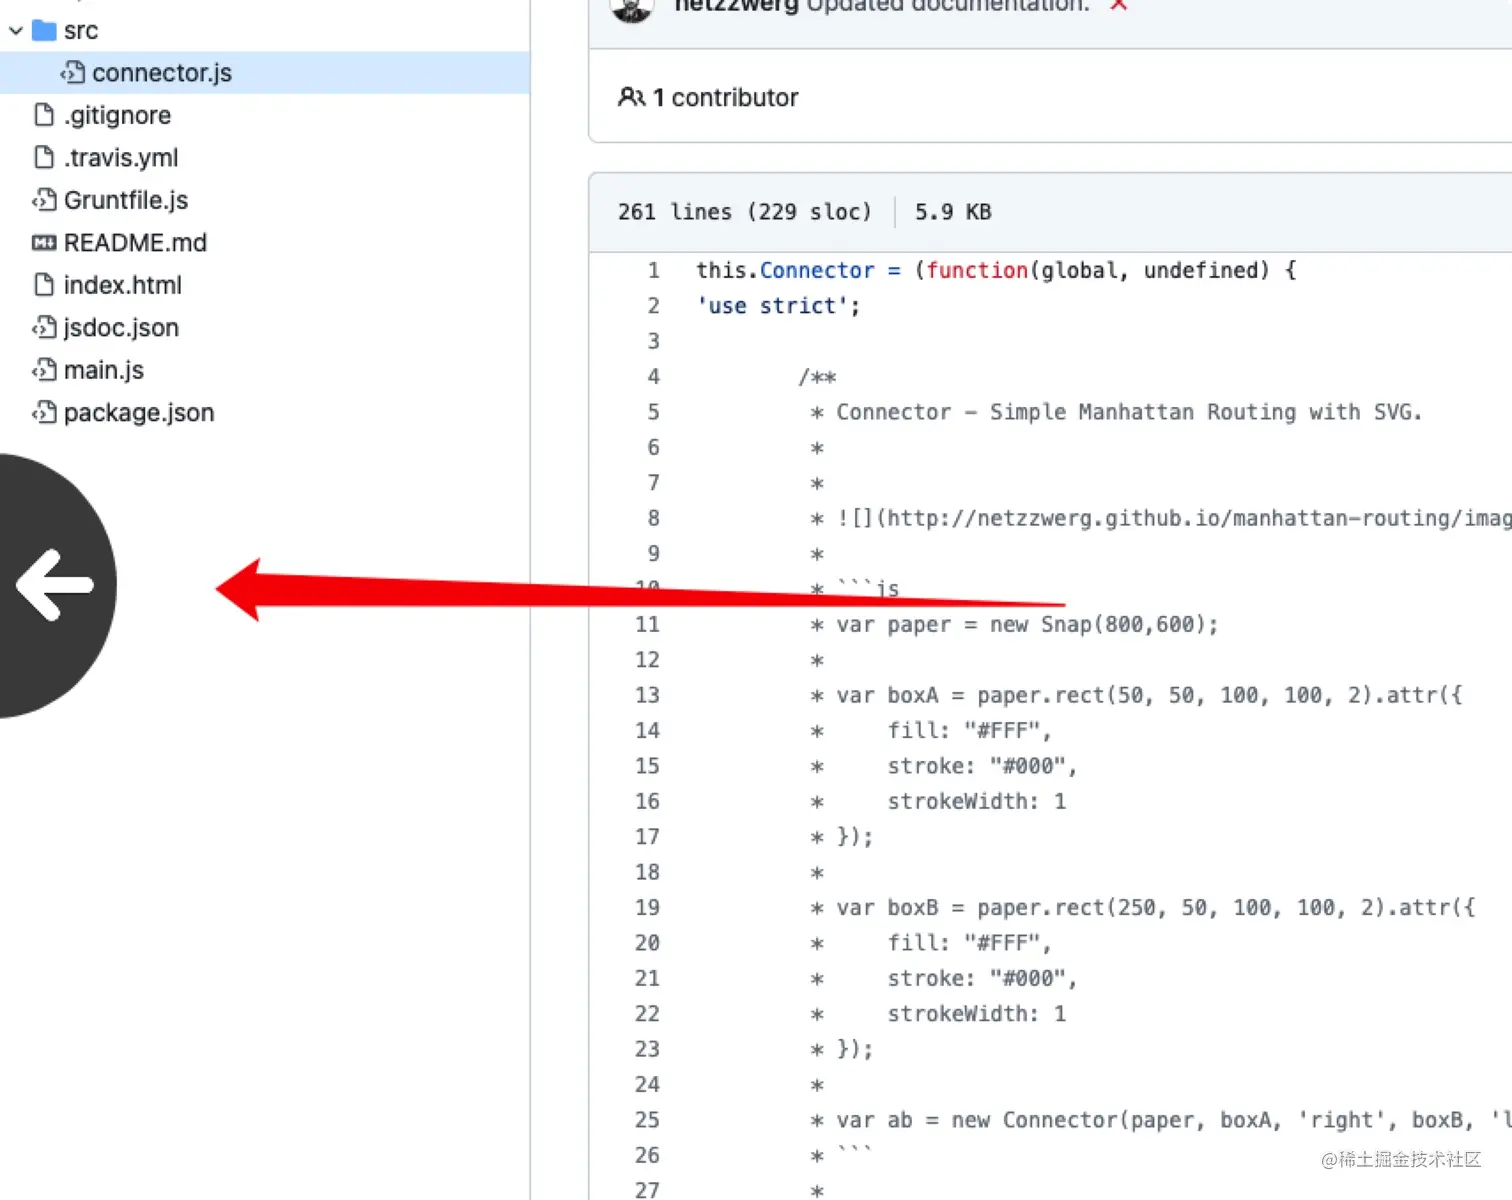Viewport: 1512px width, 1200px height.
Task: Click the src folder icon
Action: pyautogui.click(x=44, y=30)
